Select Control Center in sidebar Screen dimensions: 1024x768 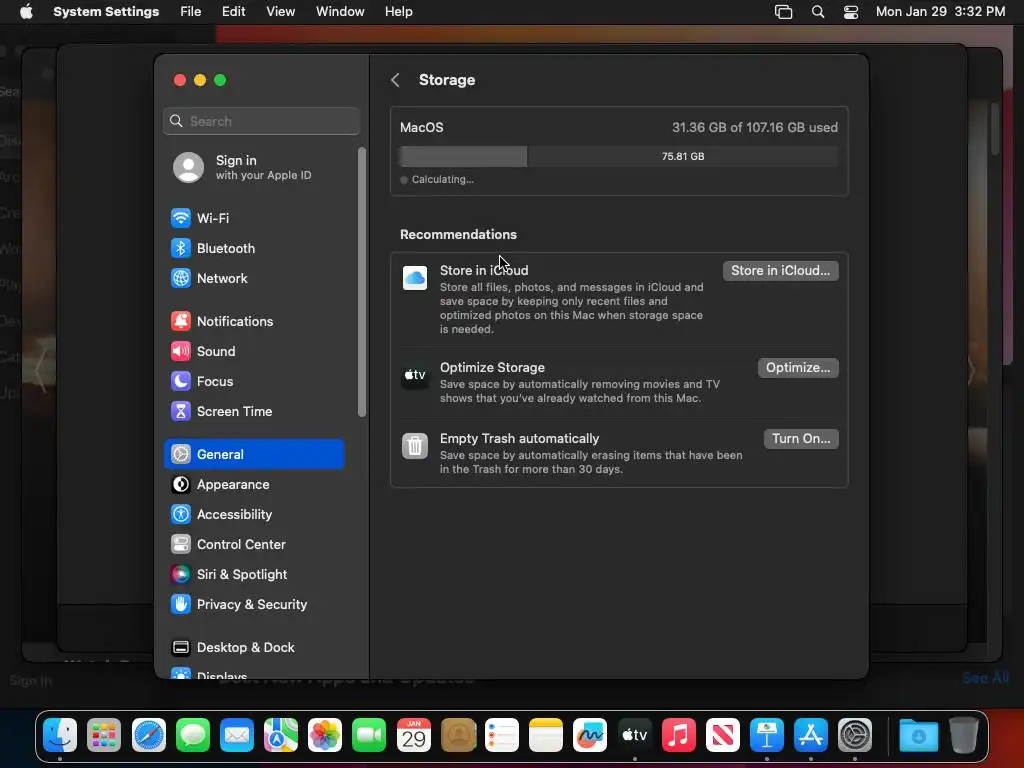[253, 545]
